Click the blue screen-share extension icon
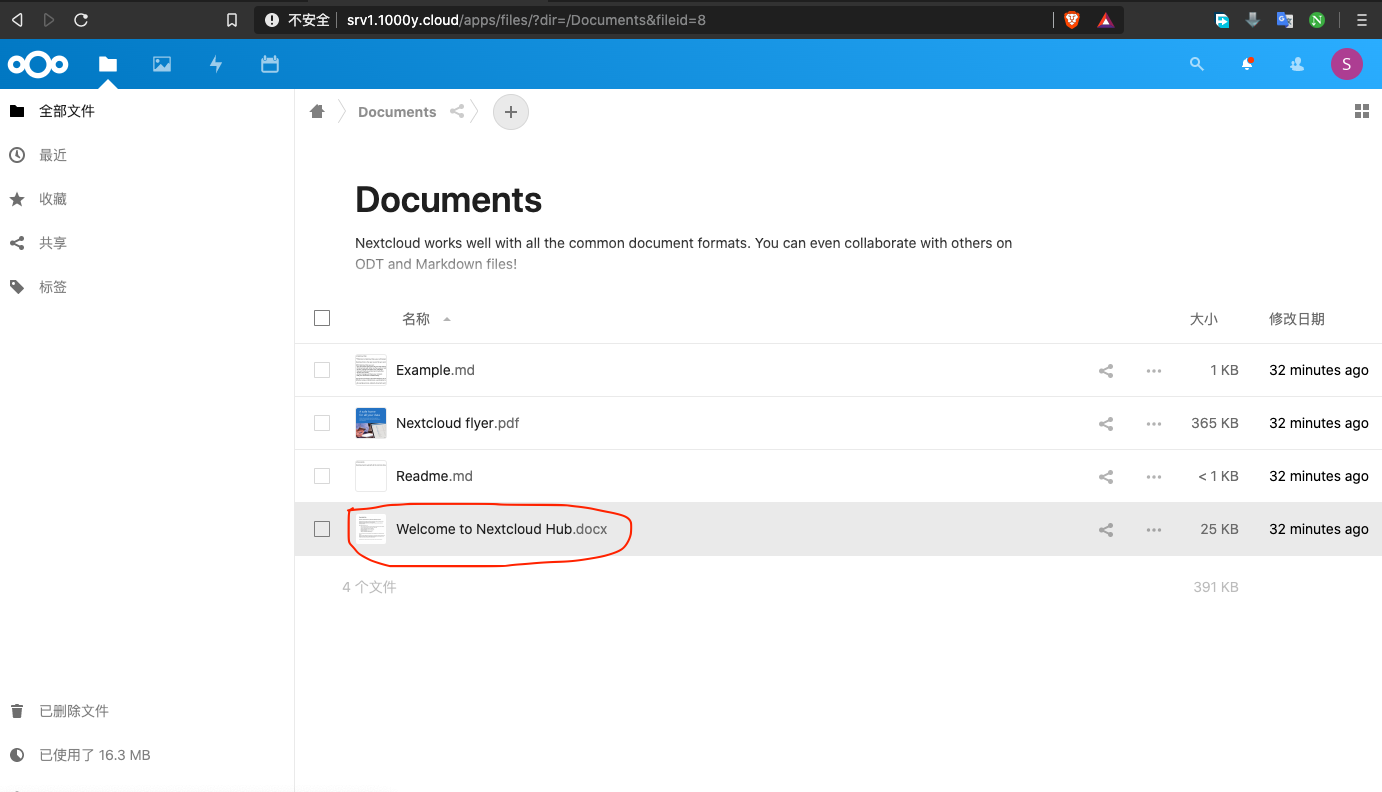1382x792 pixels. [x=1222, y=19]
